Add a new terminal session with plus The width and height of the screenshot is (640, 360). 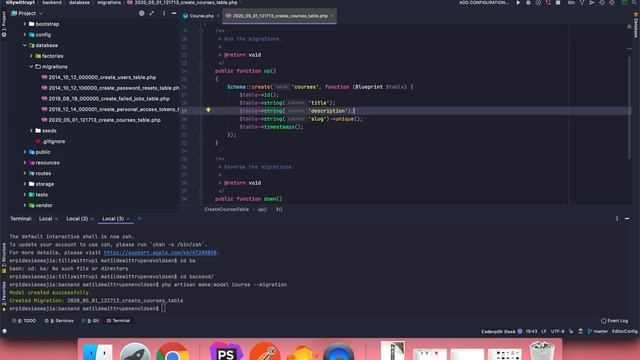coord(139,219)
